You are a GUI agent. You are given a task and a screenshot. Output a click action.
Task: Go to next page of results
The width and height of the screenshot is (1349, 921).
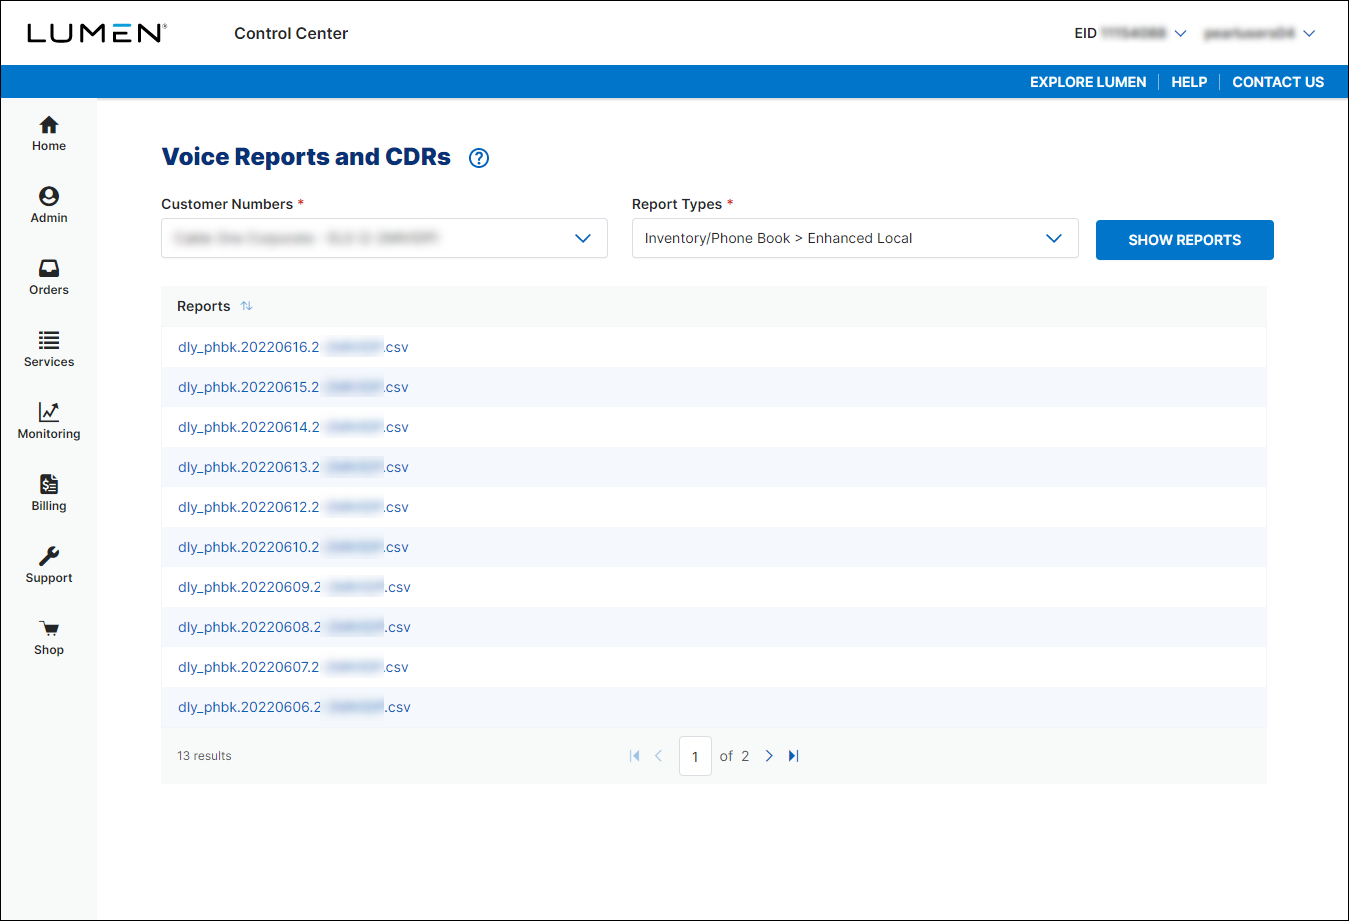pos(769,756)
